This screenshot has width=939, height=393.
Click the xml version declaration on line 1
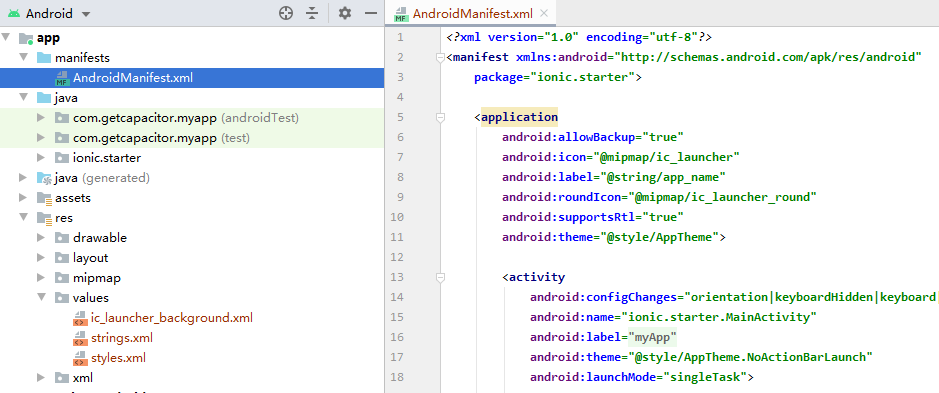(579, 37)
